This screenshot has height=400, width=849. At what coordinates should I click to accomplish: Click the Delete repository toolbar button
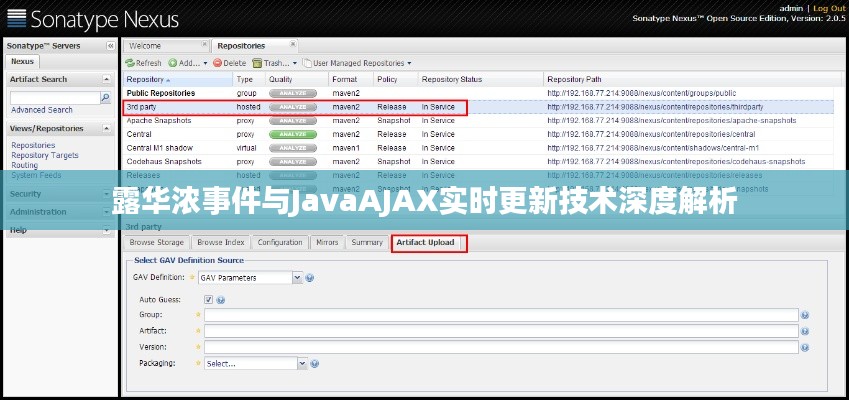tap(229, 63)
